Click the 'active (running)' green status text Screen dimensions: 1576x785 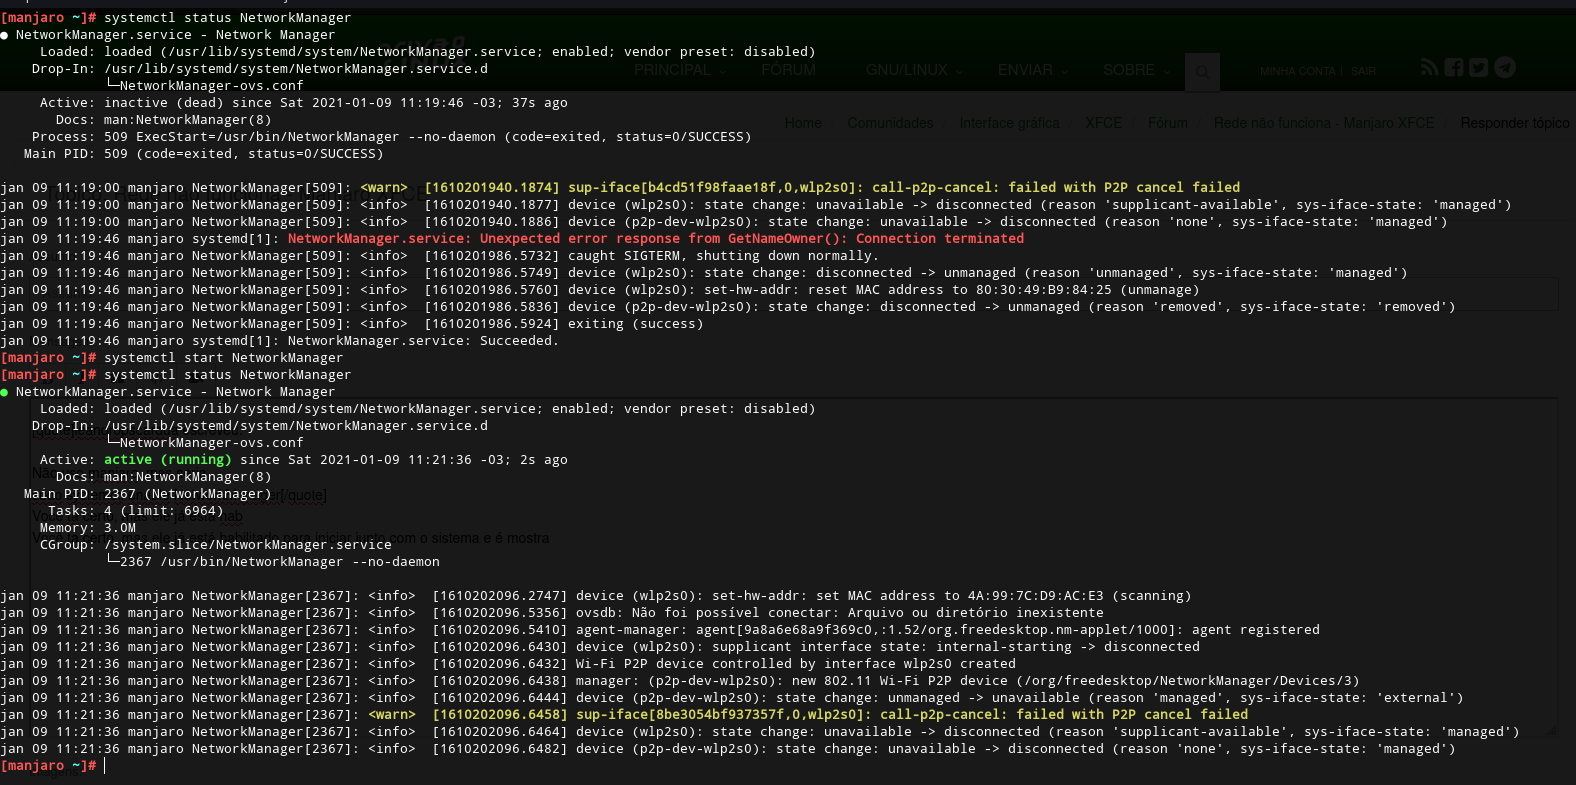167,460
